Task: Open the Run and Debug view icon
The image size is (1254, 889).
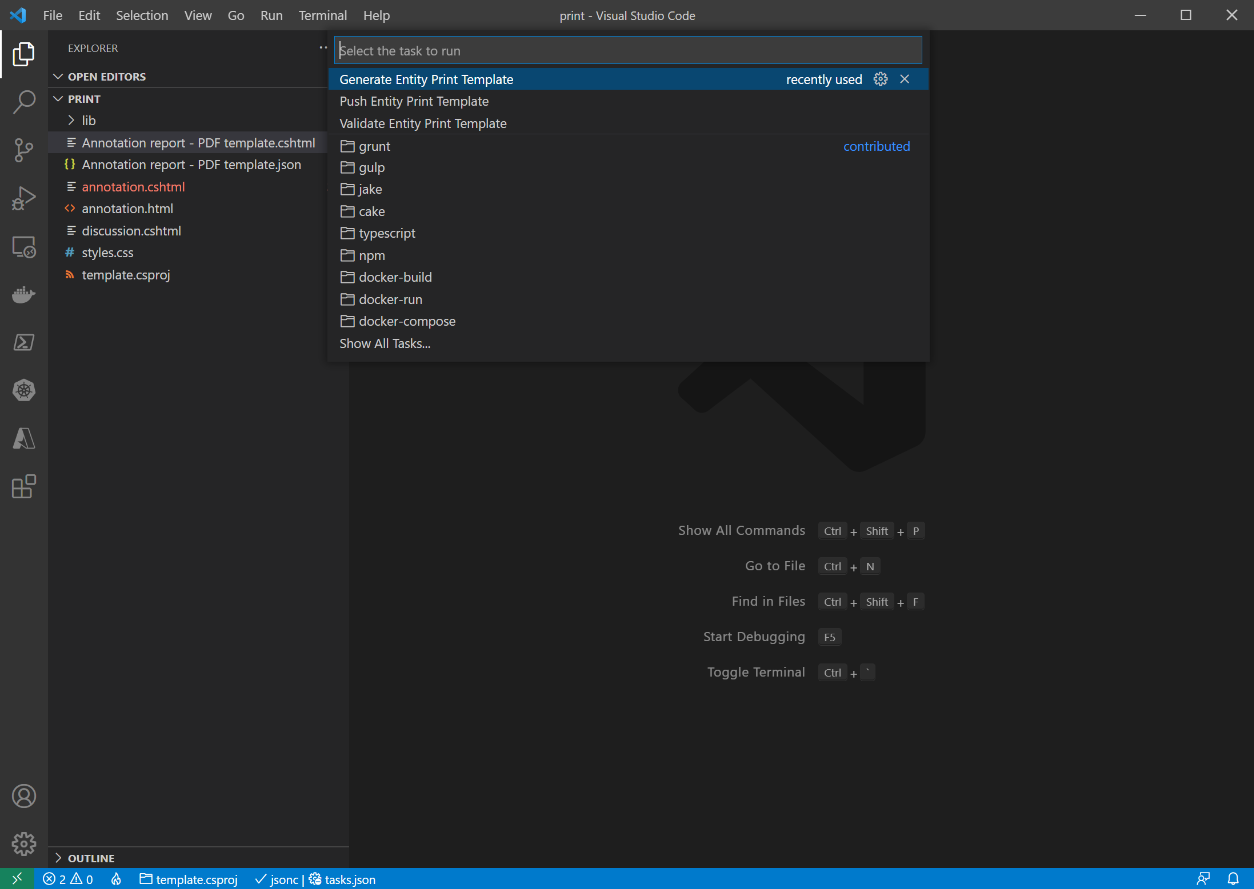Action: tap(24, 198)
